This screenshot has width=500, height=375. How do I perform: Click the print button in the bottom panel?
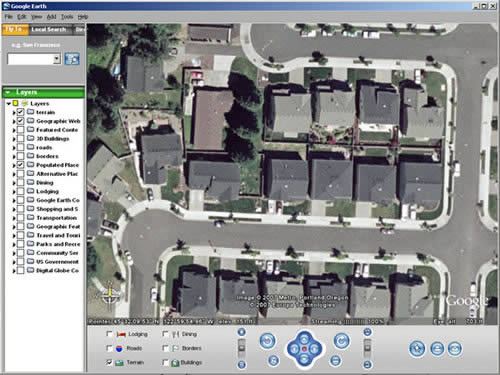(437, 349)
